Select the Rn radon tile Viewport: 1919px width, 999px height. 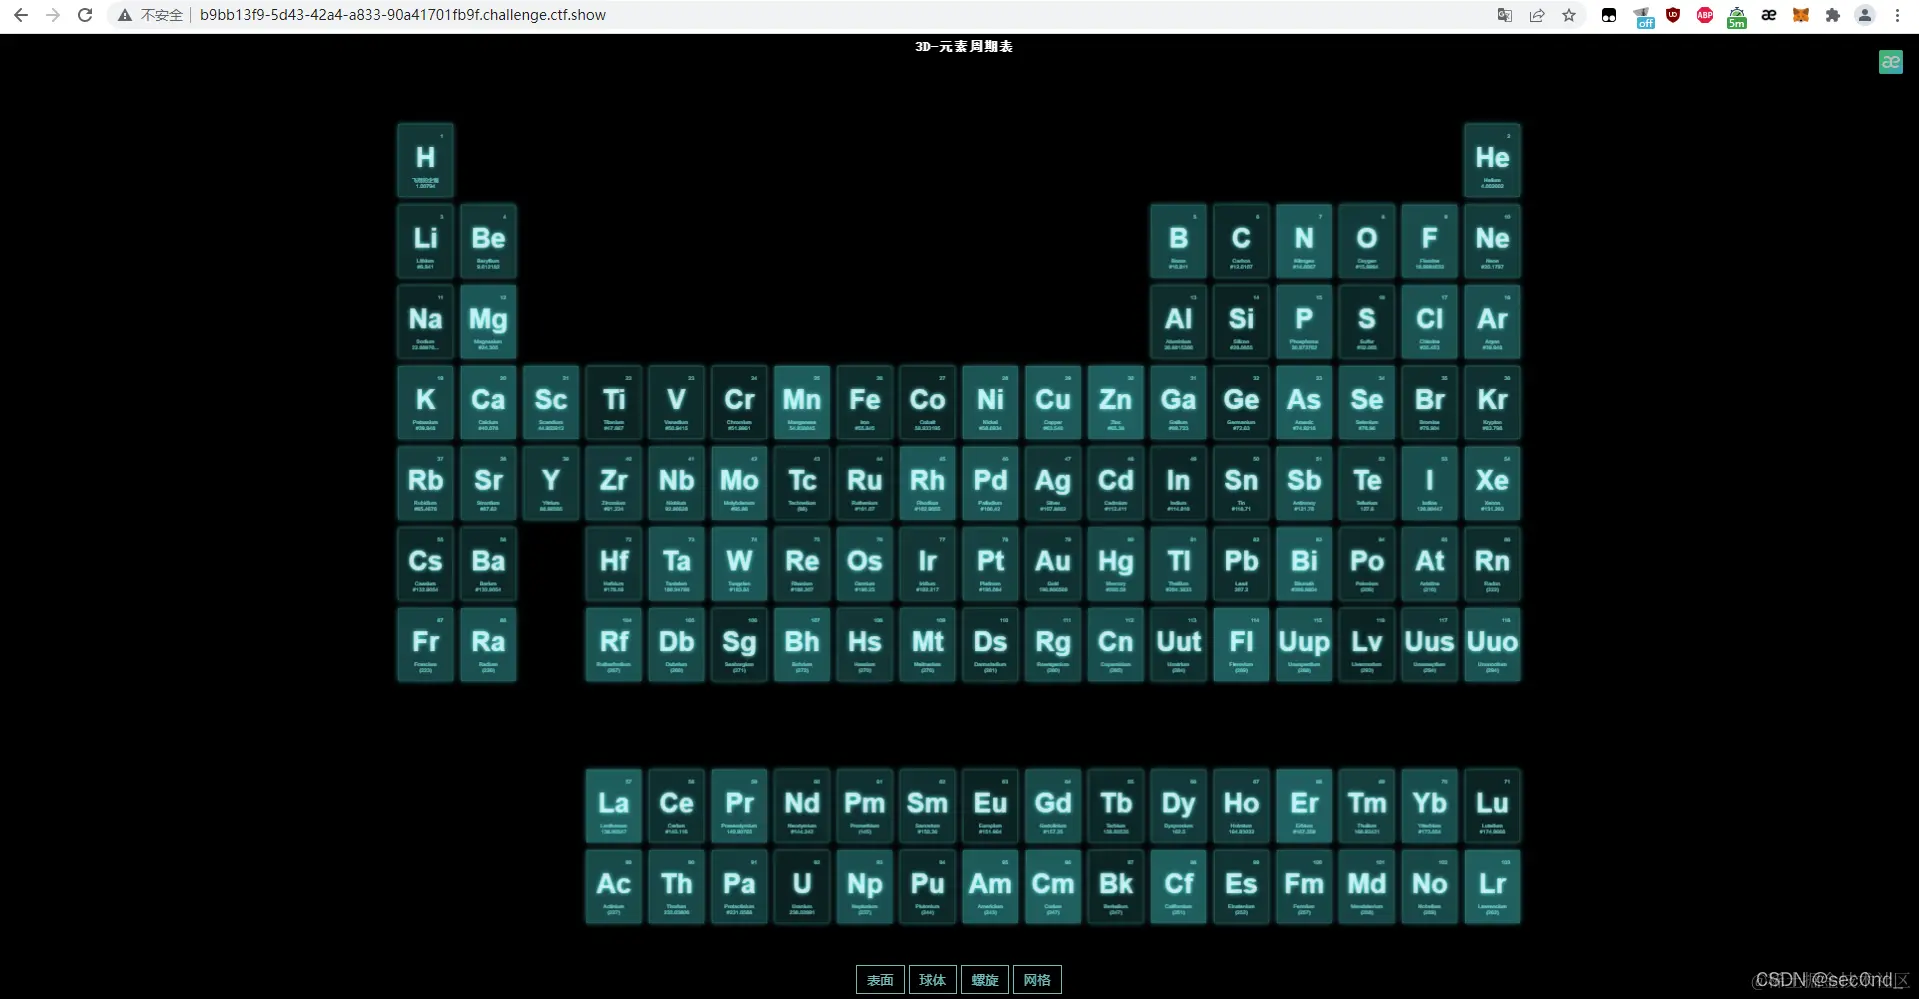(1492, 564)
